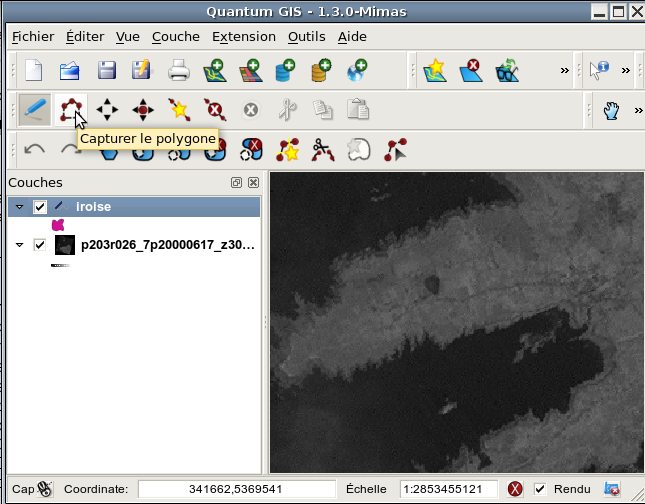Select the Add vertex tool
645x504 pixels.
(179, 110)
